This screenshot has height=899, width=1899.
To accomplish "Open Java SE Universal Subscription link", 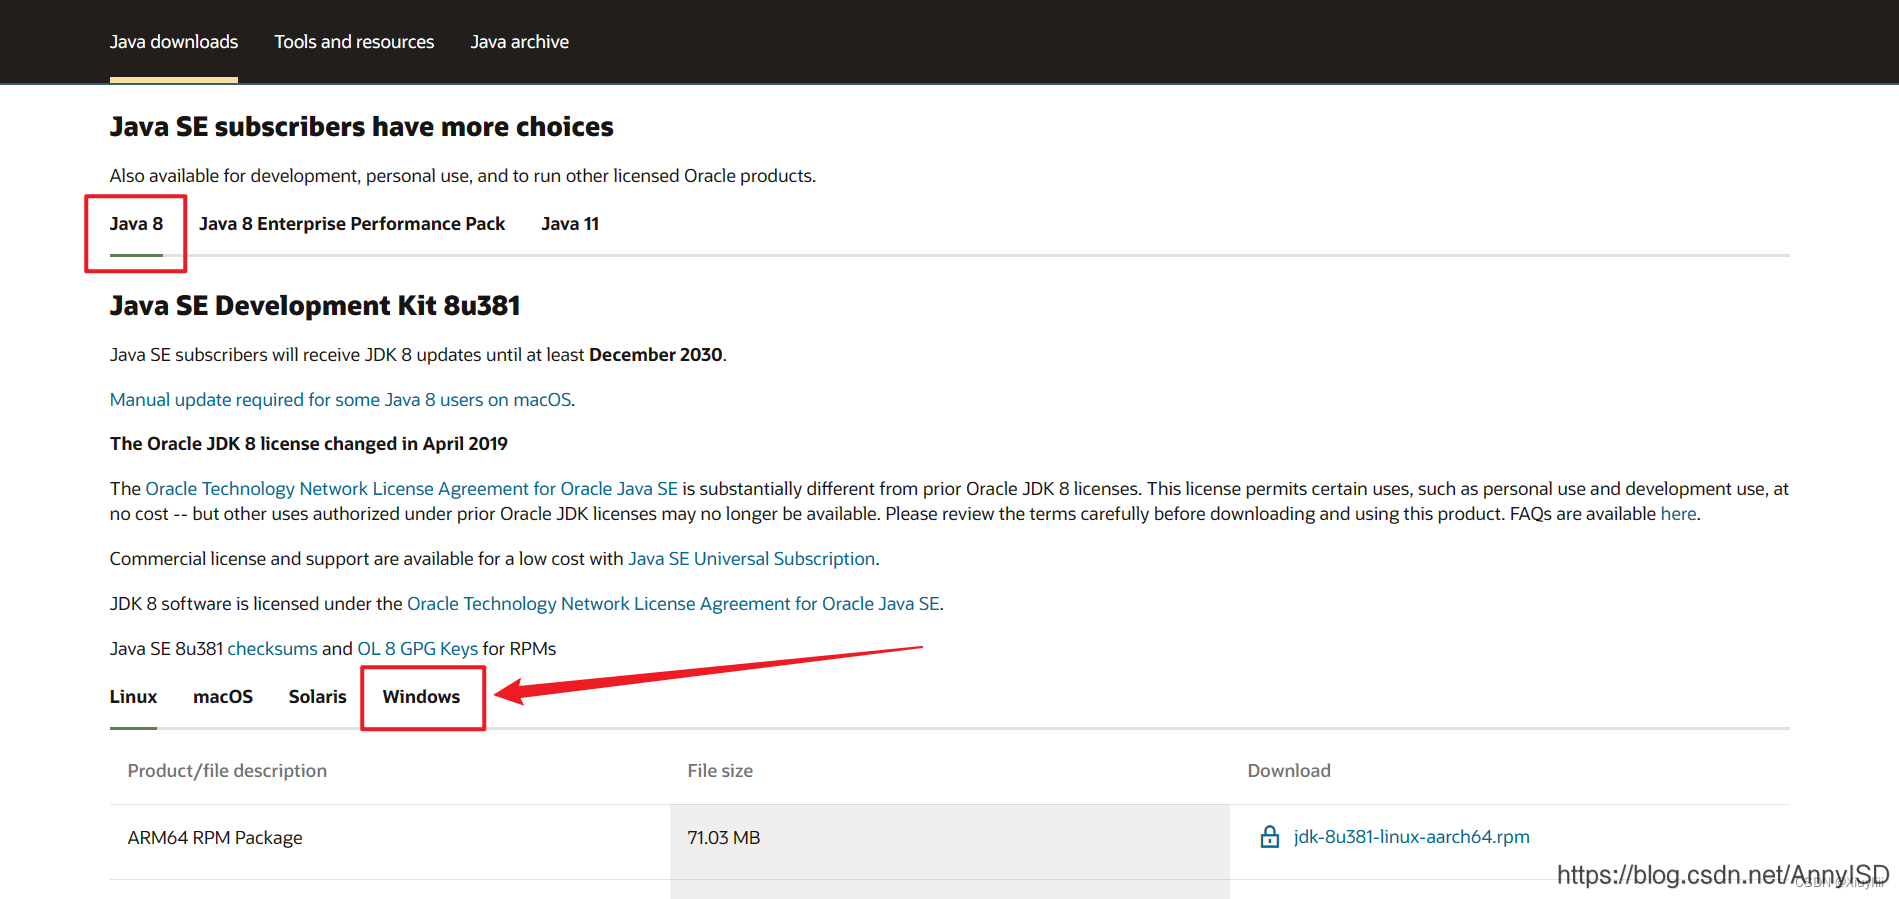I will (752, 559).
